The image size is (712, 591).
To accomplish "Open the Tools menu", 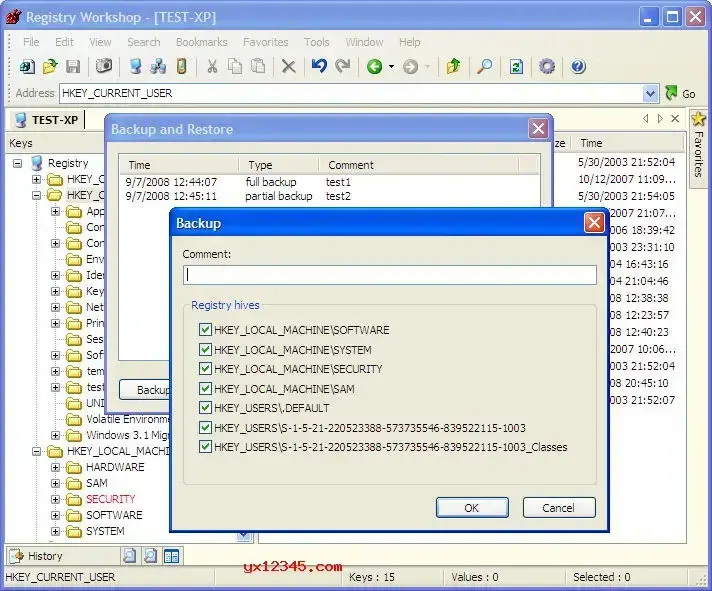I will click(x=316, y=42).
